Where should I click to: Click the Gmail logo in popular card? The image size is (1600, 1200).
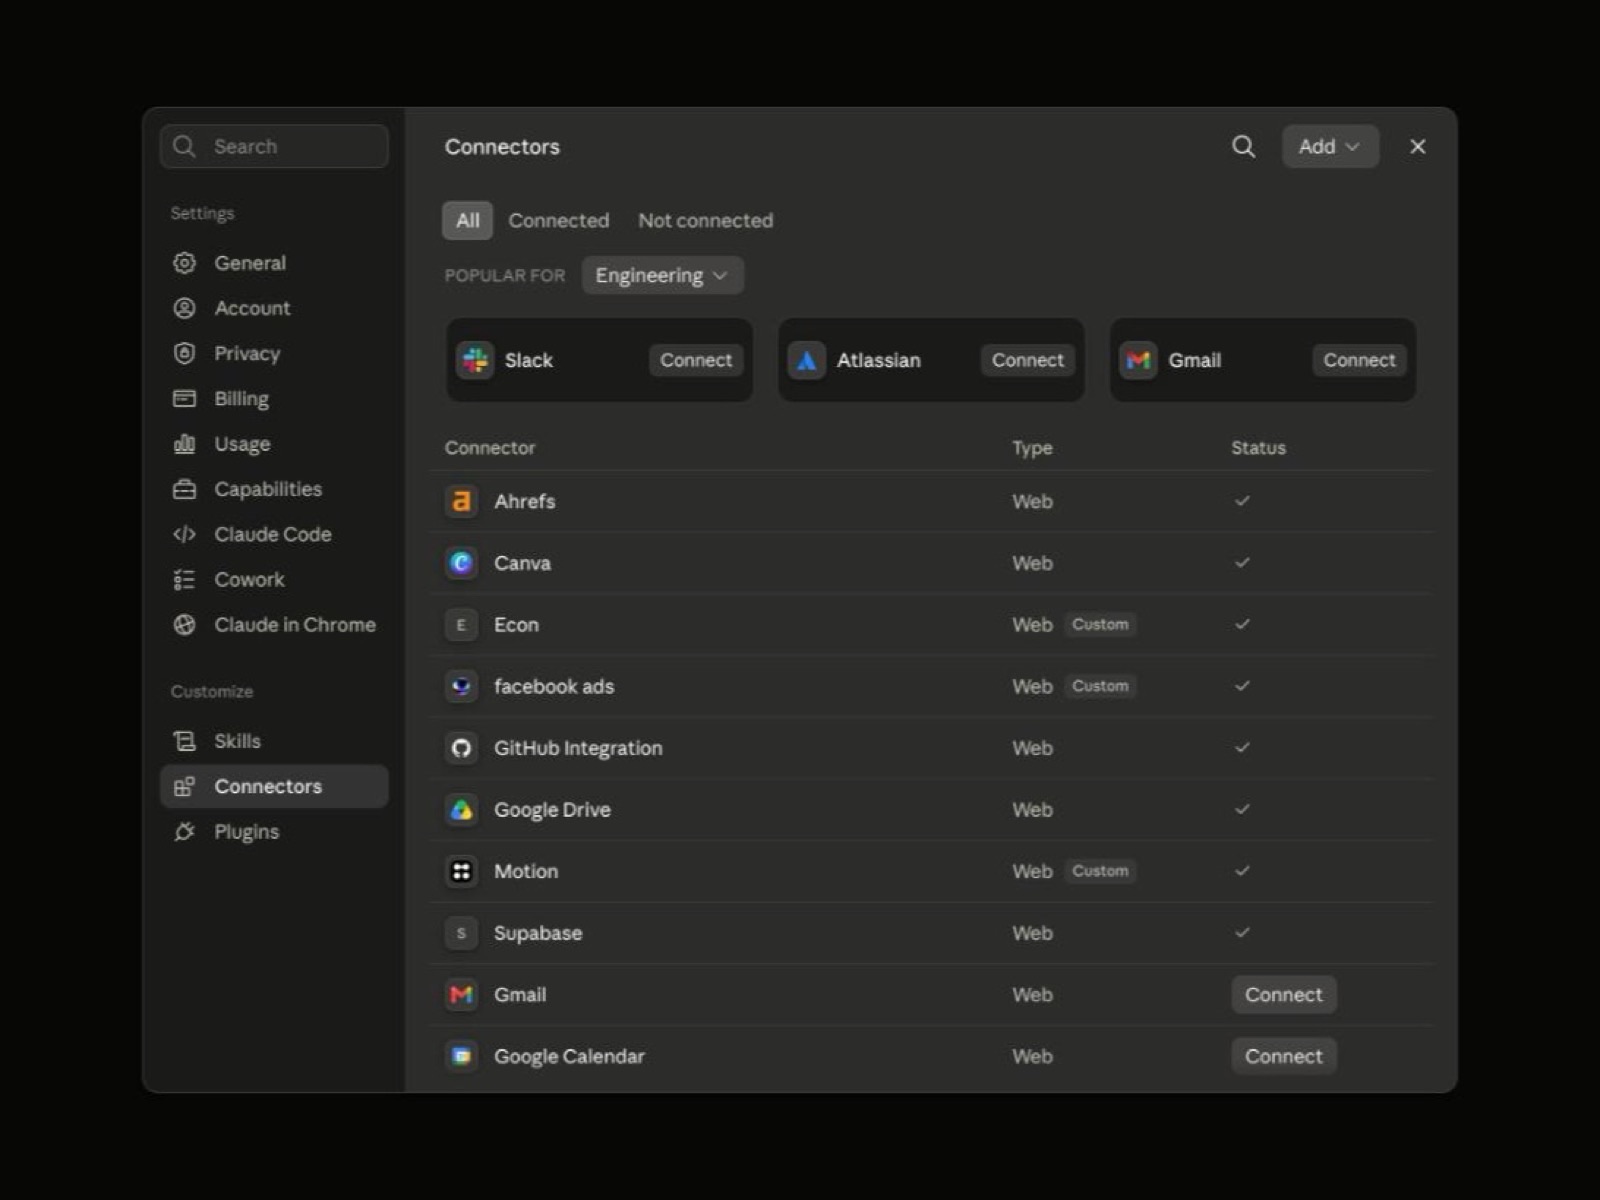pos(1138,360)
